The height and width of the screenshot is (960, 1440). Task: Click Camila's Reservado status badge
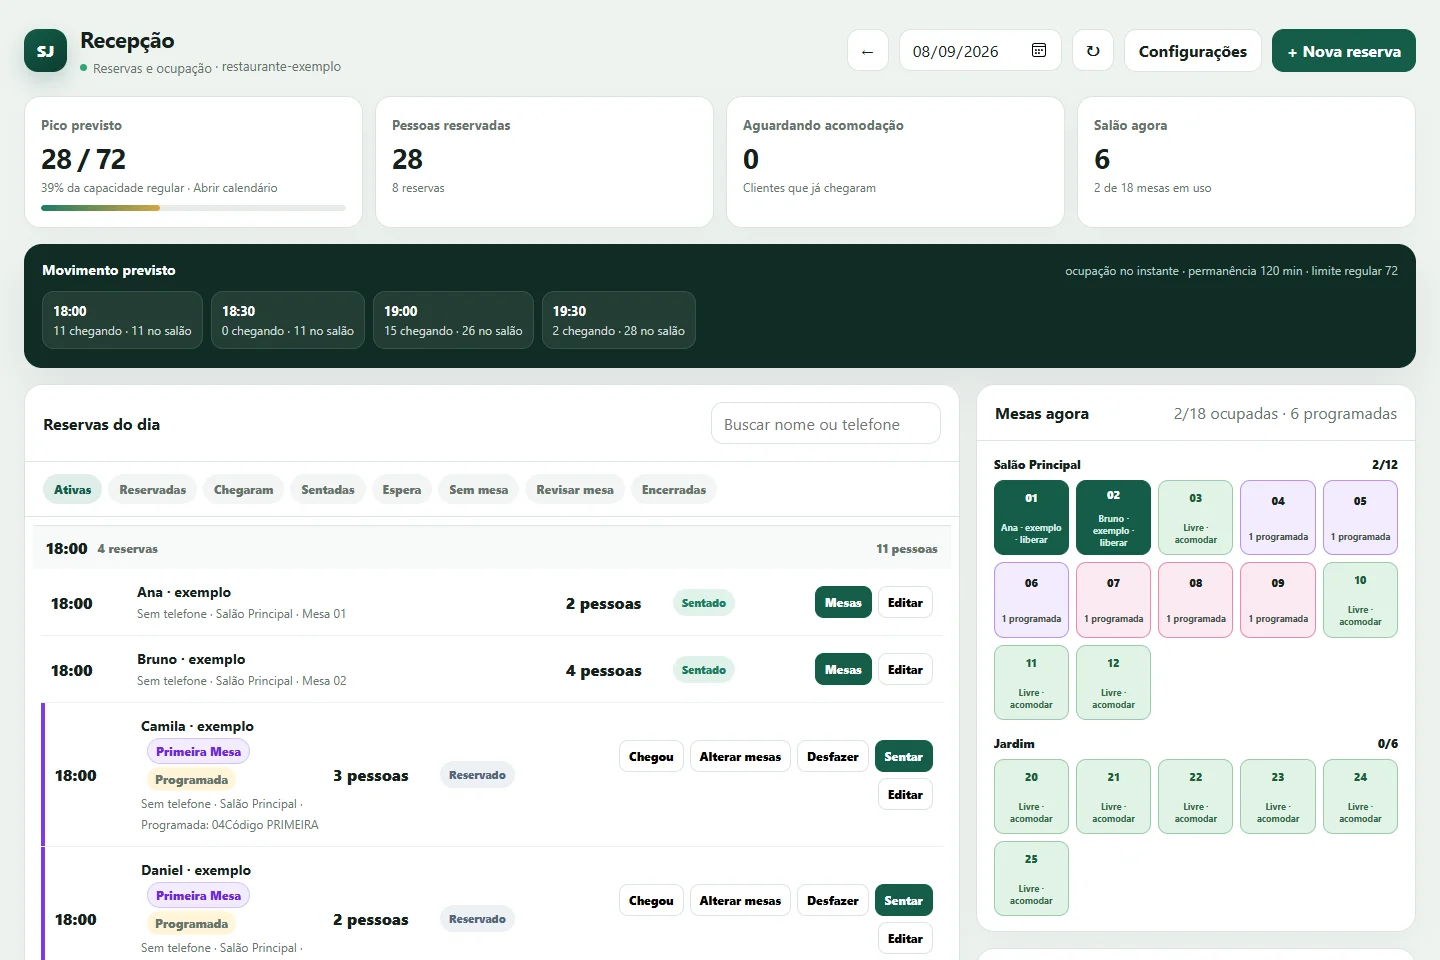click(477, 775)
